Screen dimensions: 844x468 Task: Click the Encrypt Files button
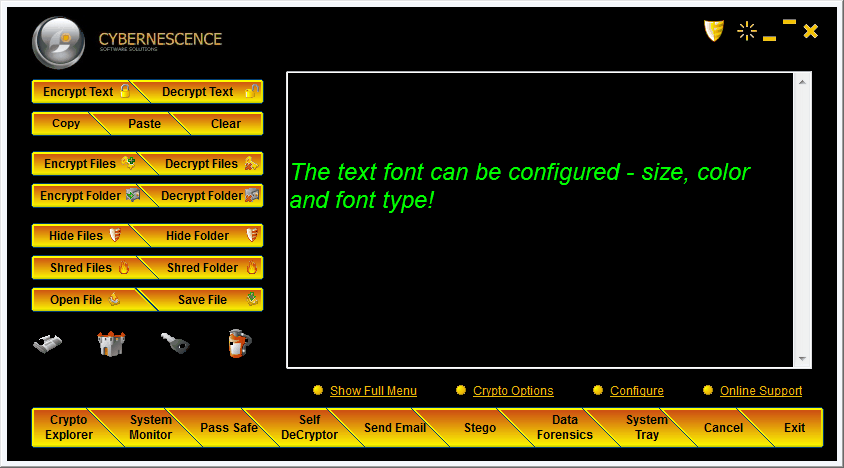(89, 164)
